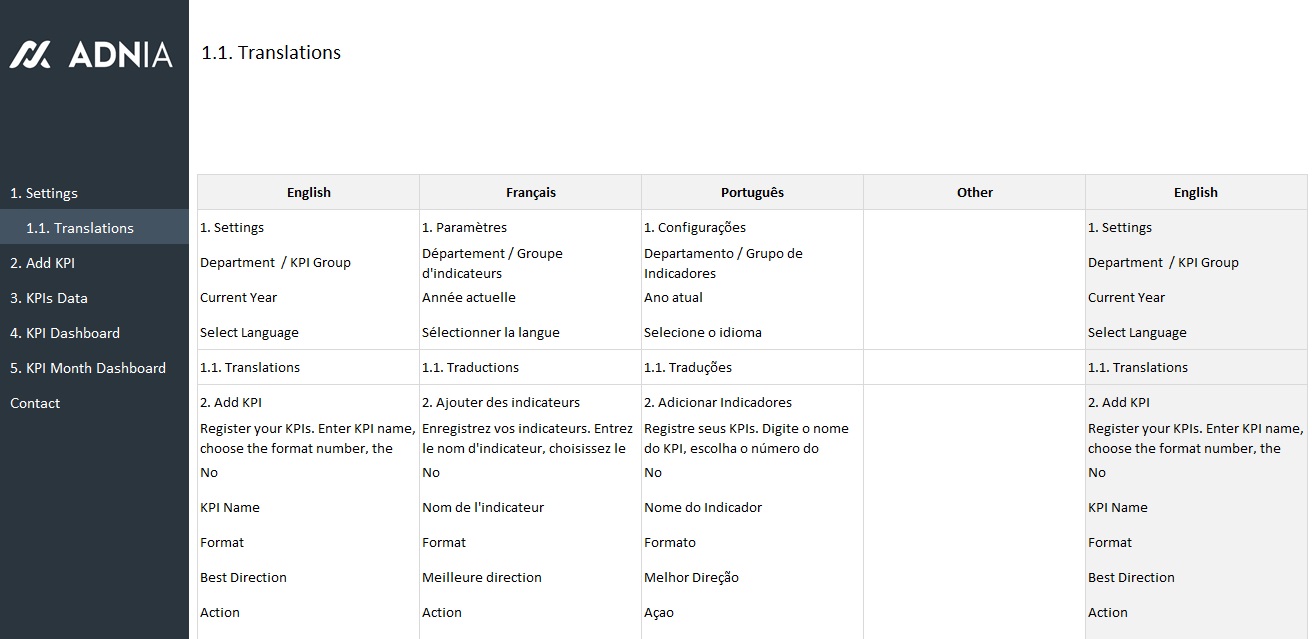
Task: Click the Contact sidebar link
Action: point(35,403)
